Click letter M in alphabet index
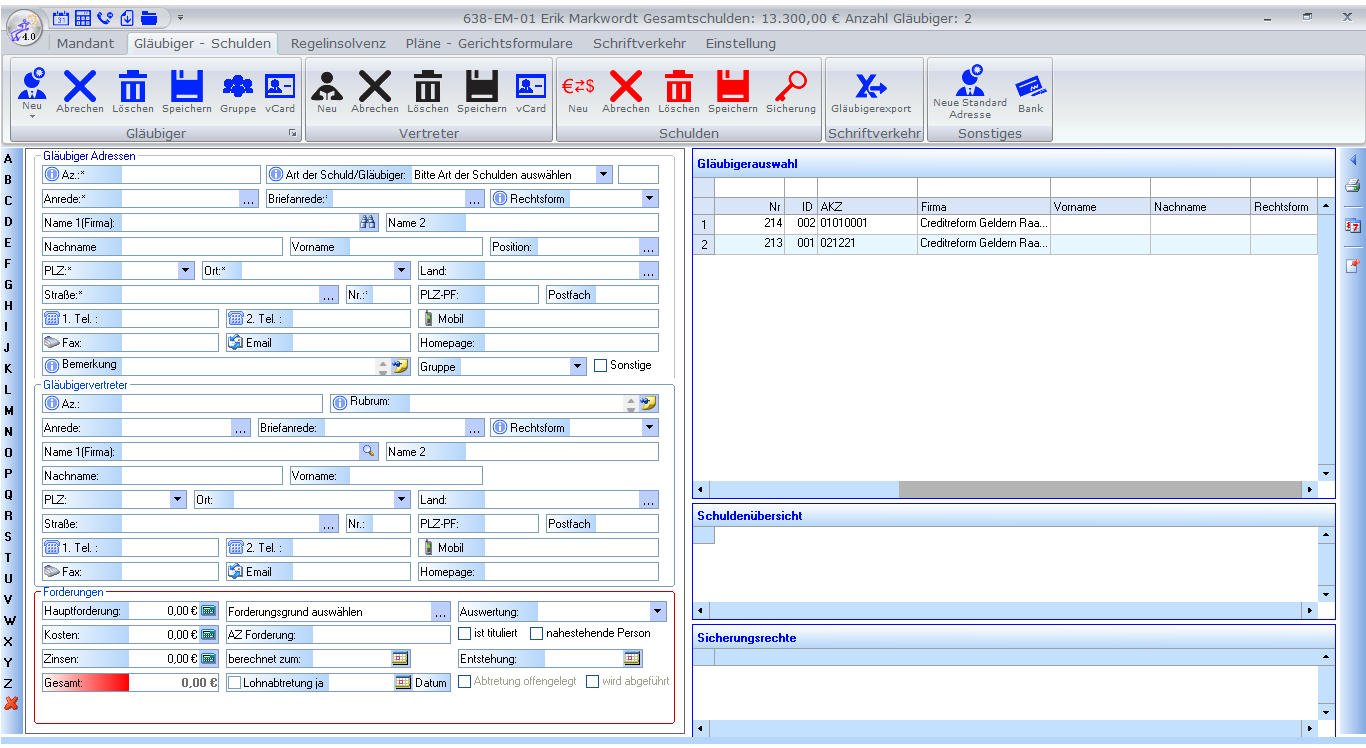 (9, 410)
